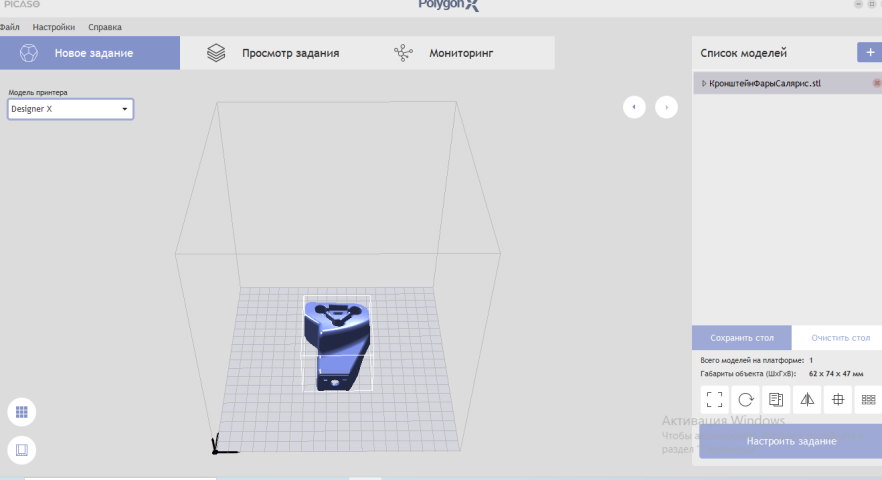Click the mirror model icon
Screen dimensions: 882x480
(x=807, y=400)
